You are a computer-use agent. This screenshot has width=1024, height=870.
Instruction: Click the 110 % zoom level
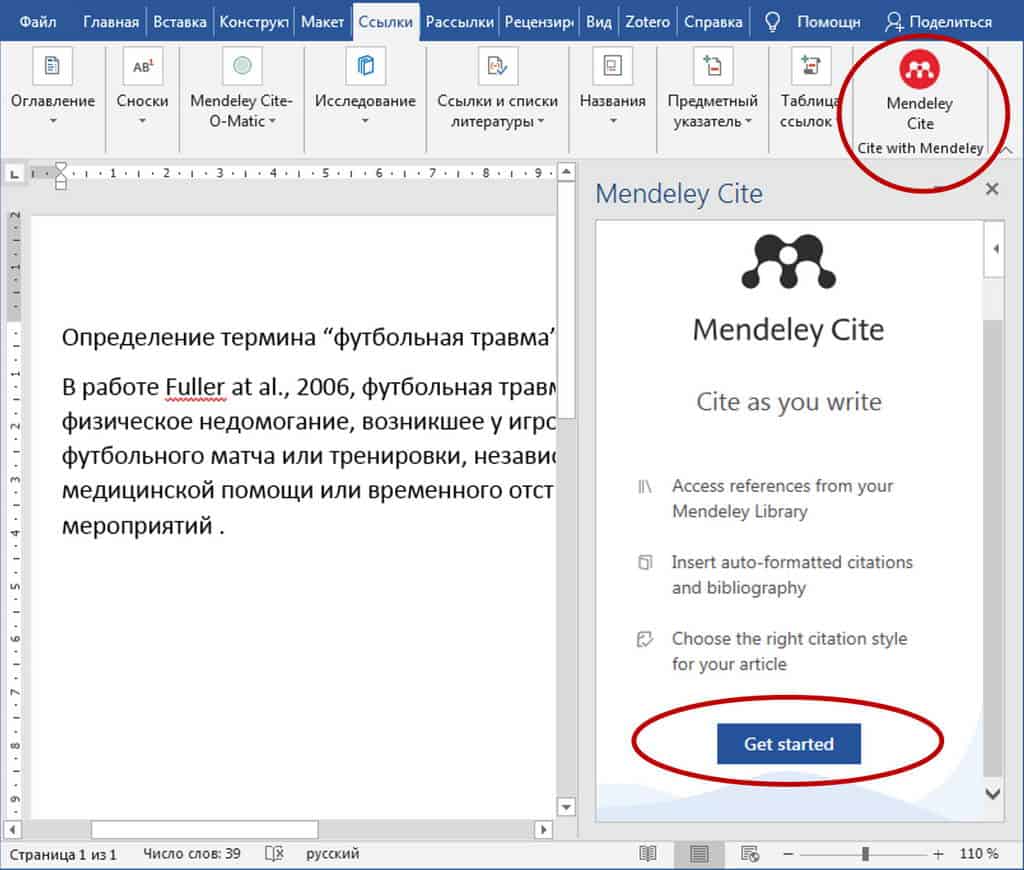978,854
